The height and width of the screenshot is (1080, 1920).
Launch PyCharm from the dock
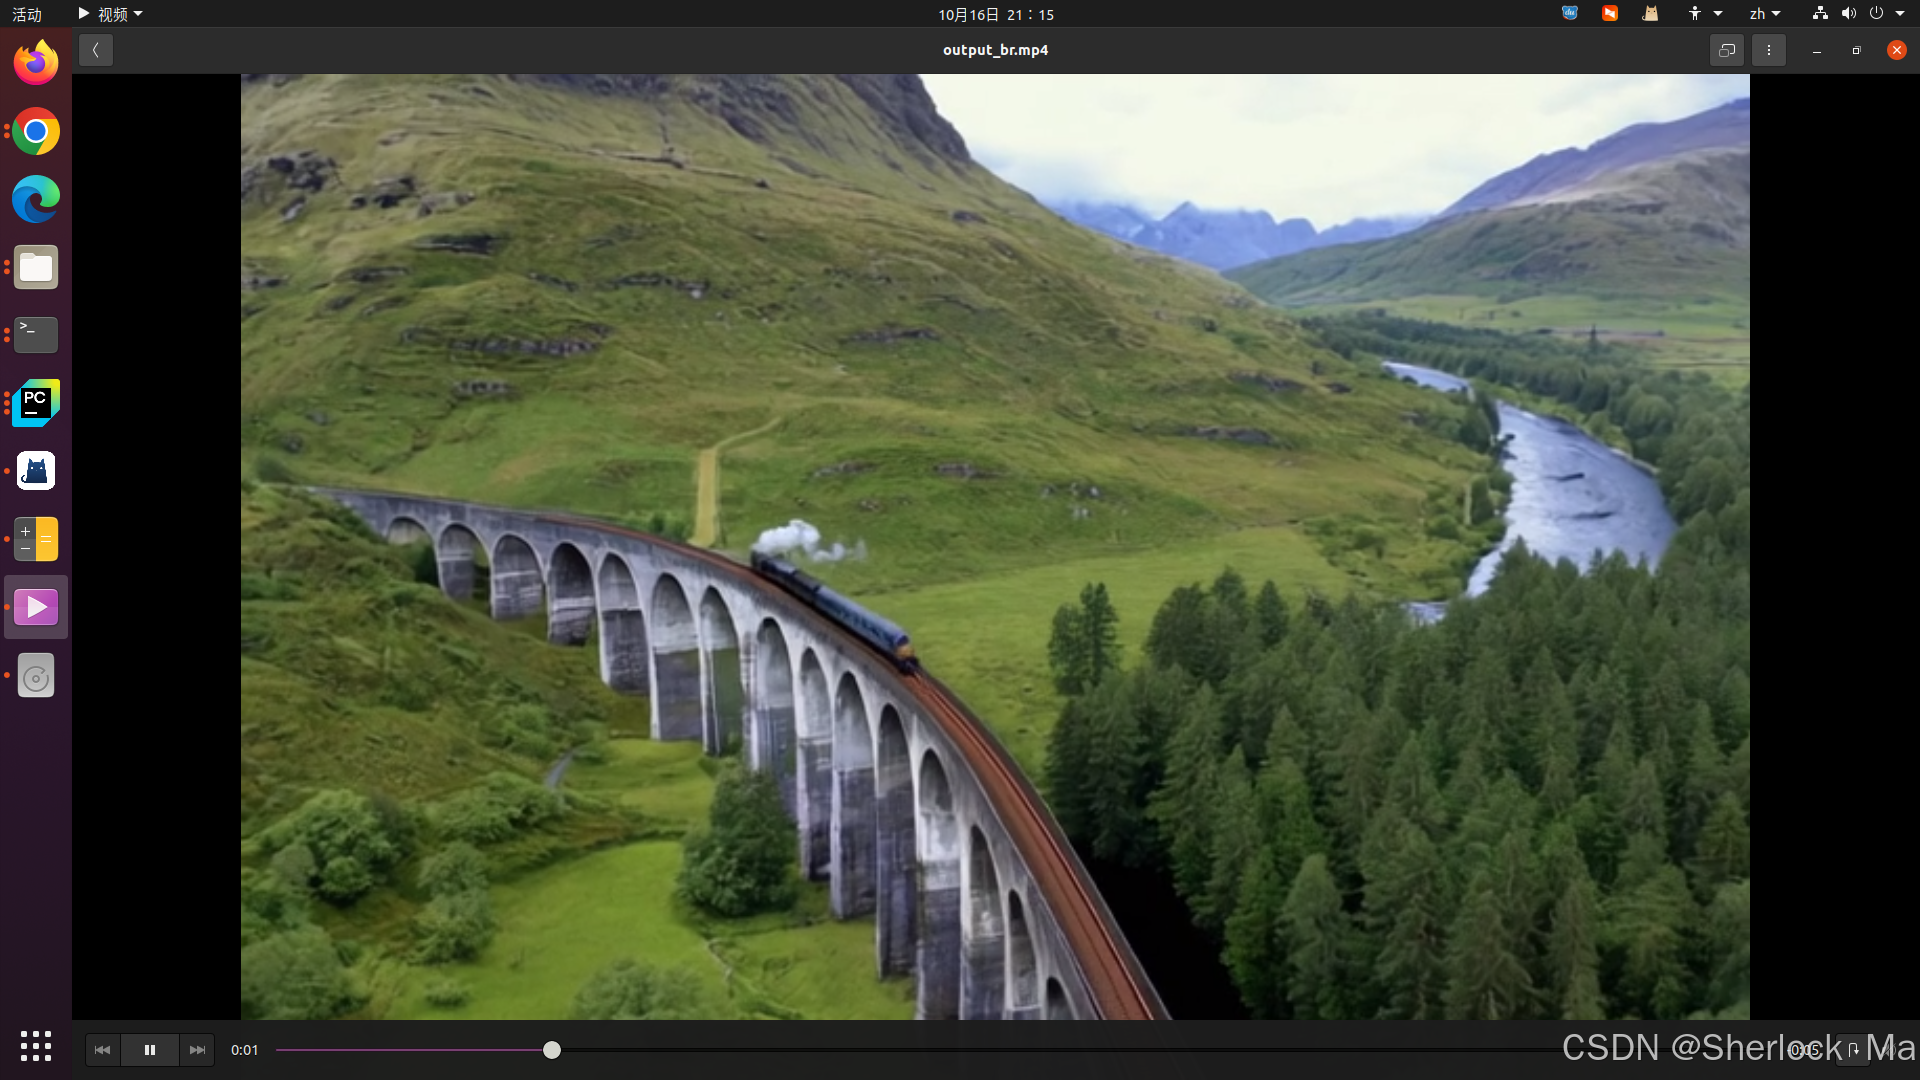tap(36, 403)
